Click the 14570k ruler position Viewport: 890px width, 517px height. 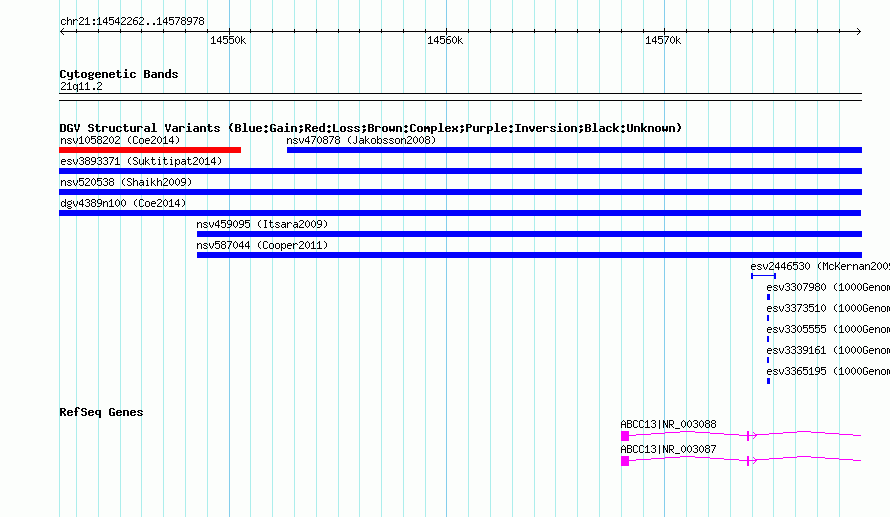tap(663, 40)
